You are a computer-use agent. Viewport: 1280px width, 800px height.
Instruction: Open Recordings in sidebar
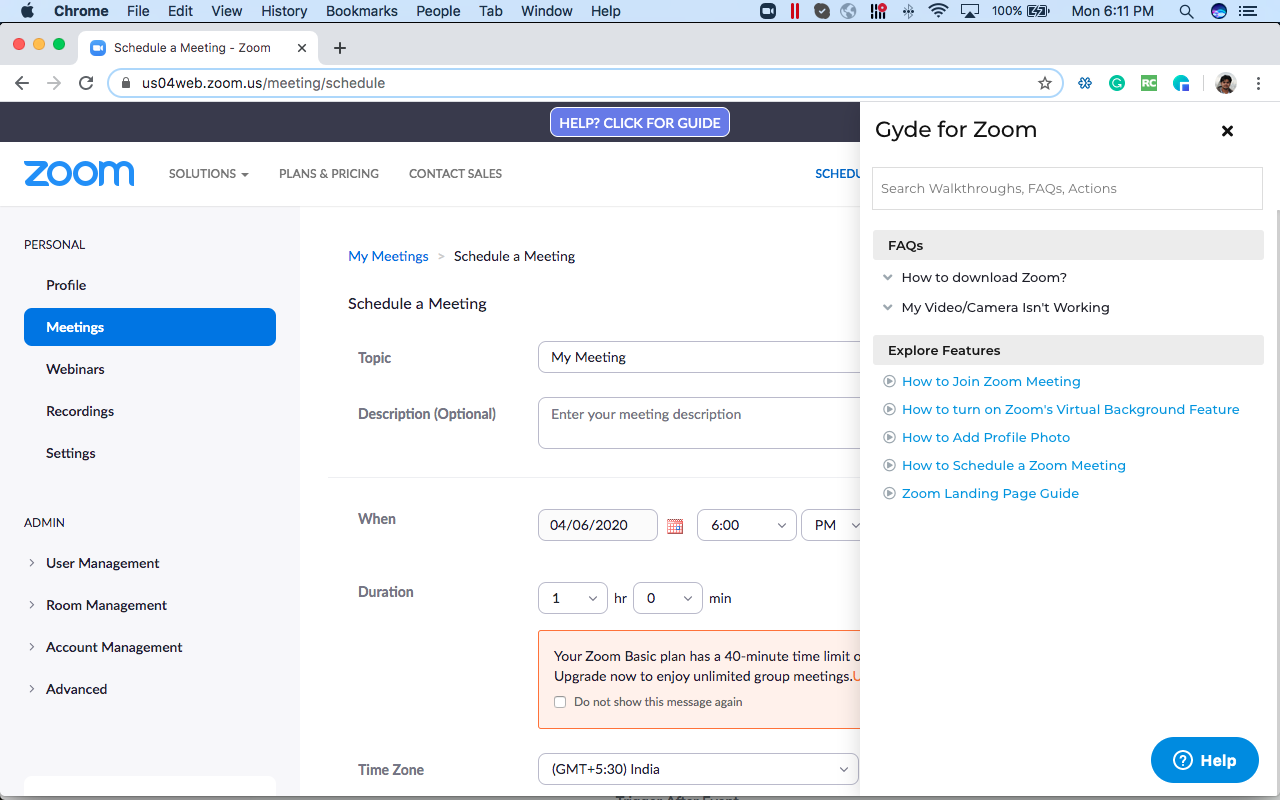[80, 411]
